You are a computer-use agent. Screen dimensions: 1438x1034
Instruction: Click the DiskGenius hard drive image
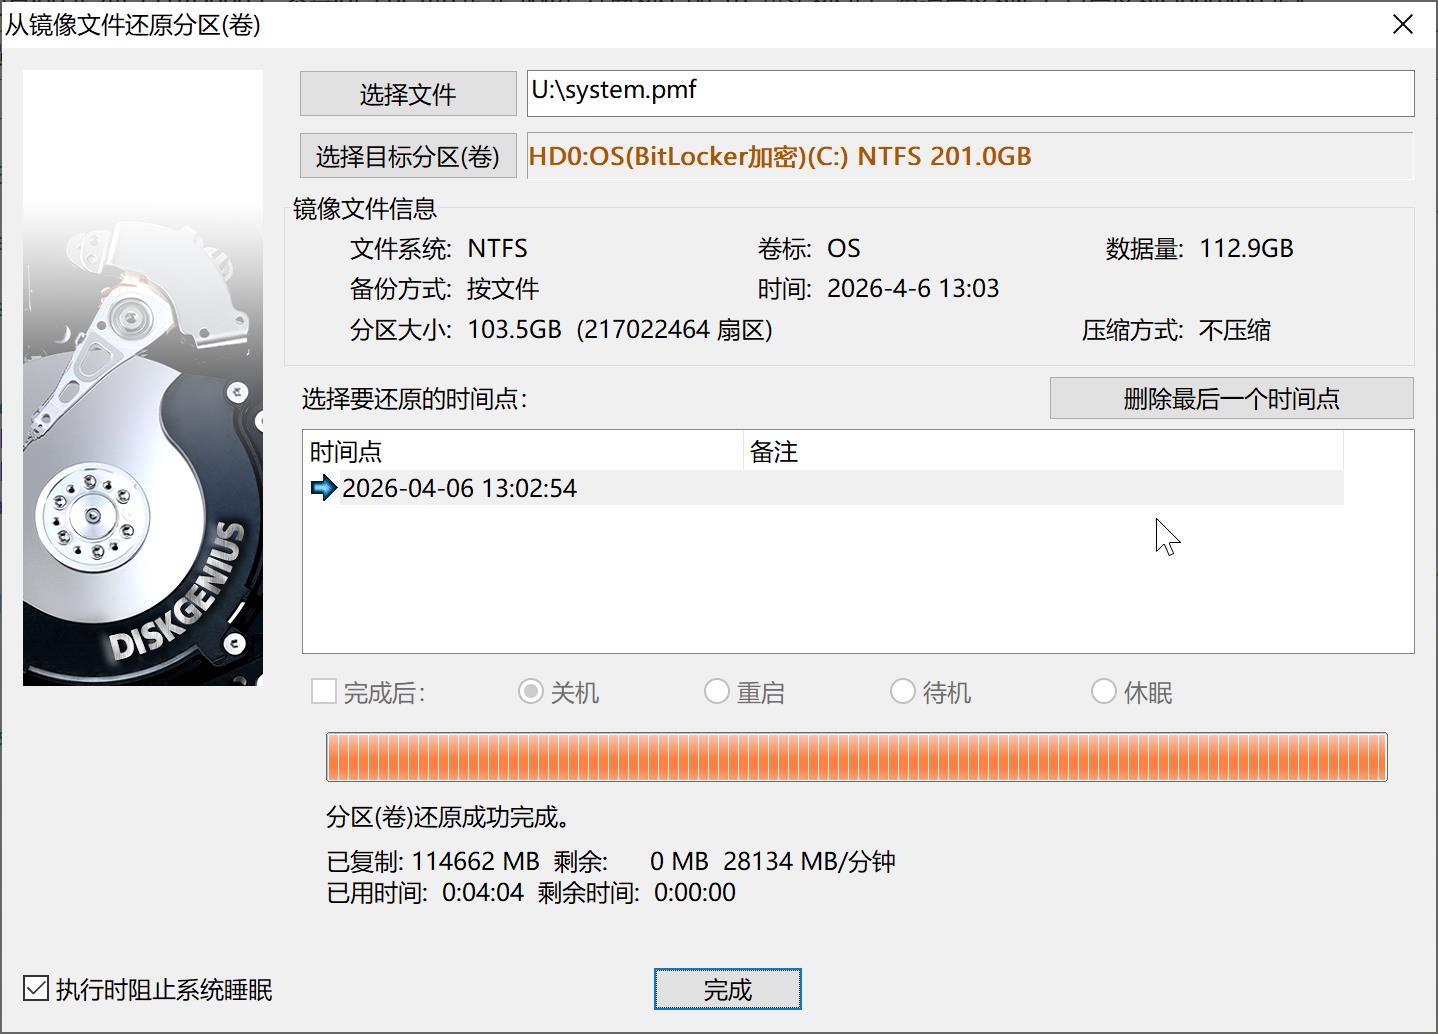click(x=143, y=378)
